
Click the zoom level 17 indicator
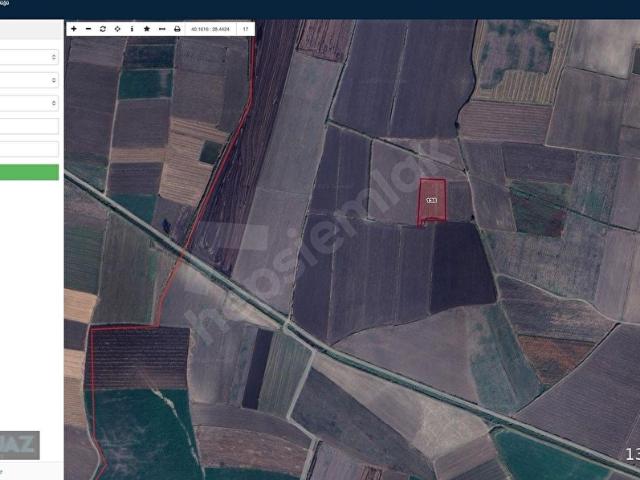point(245,29)
